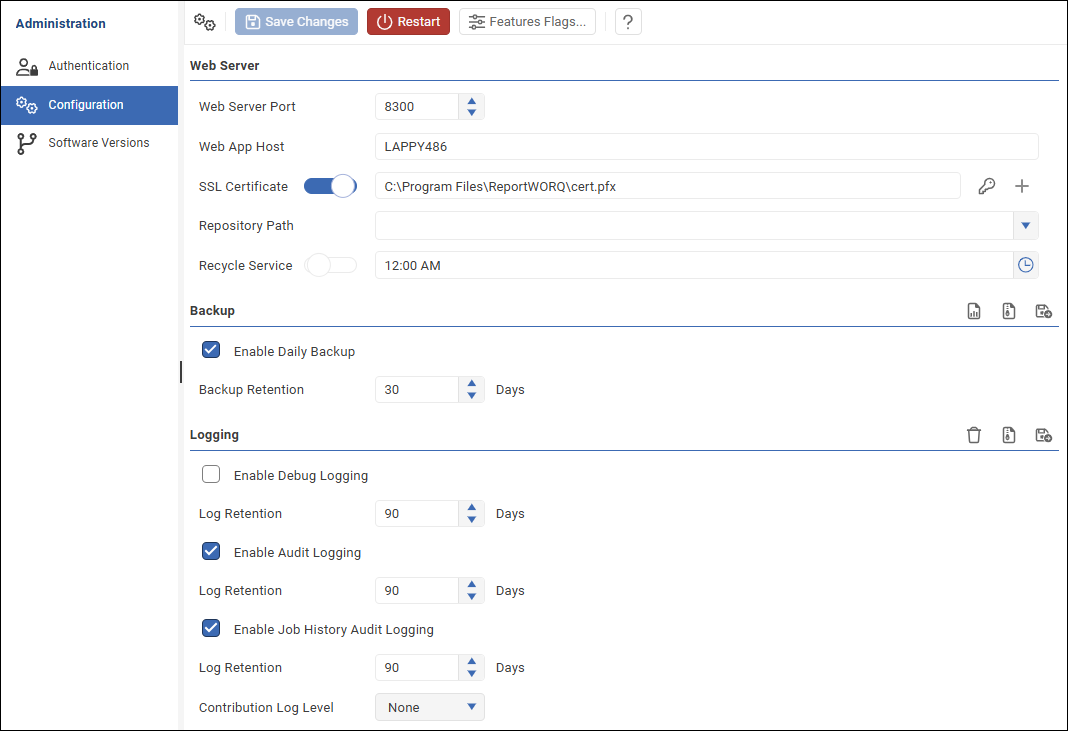Click the zip archive icon in Backup header
1068x731 pixels.
click(1009, 311)
